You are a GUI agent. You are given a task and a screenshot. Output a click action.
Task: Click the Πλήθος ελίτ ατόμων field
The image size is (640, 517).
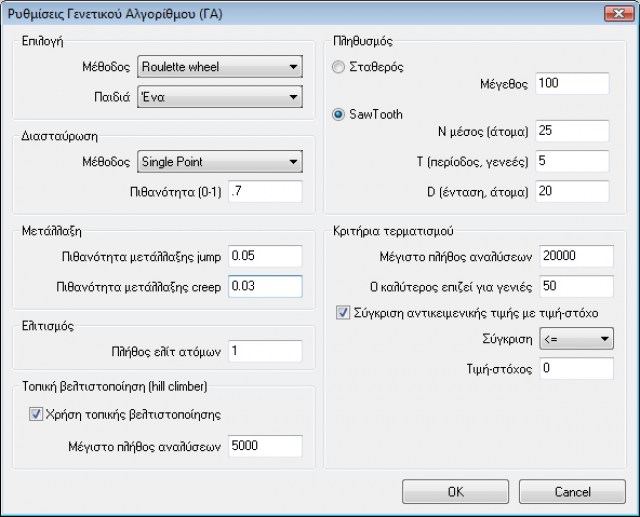(x=264, y=352)
